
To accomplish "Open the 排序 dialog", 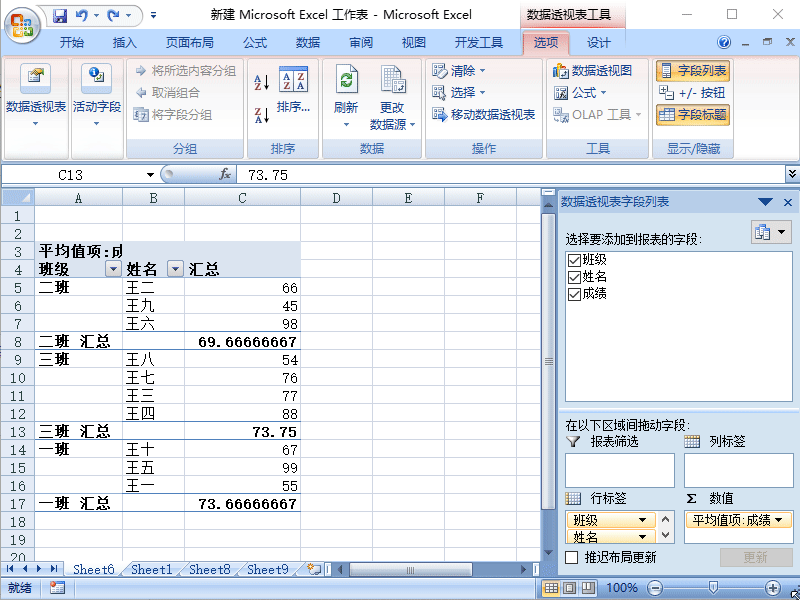I will click(293, 89).
